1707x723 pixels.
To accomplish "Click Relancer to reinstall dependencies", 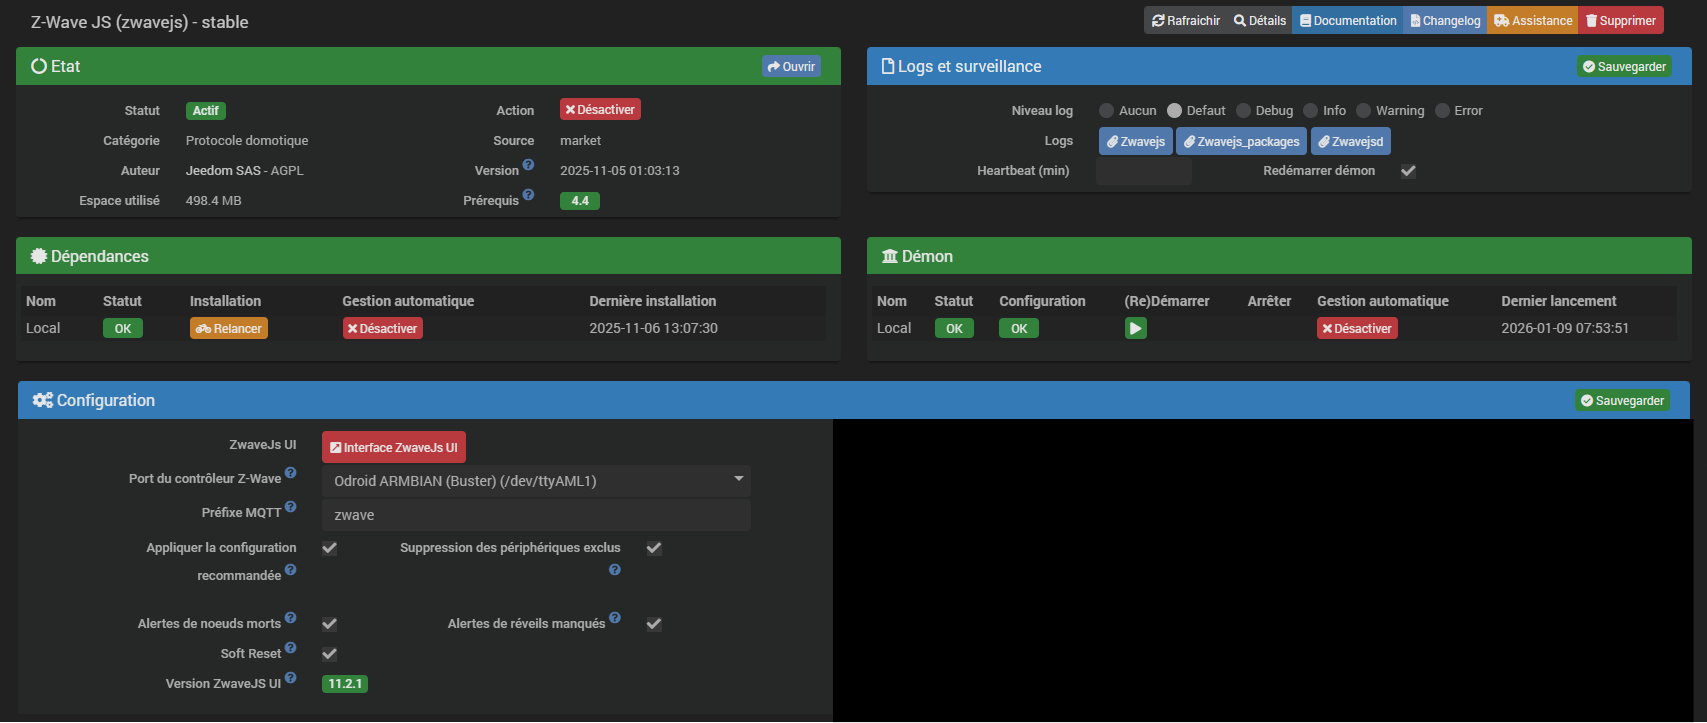I will click(229, 328).
